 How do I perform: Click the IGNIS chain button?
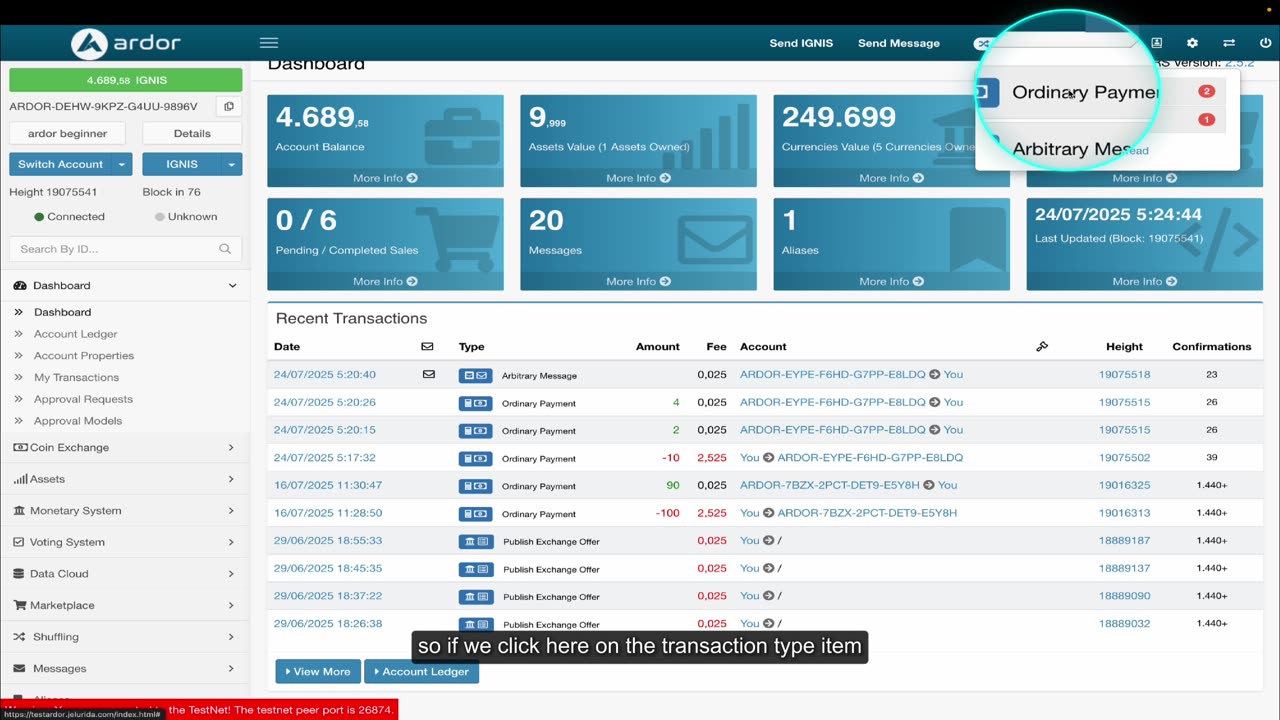point(182,164)
